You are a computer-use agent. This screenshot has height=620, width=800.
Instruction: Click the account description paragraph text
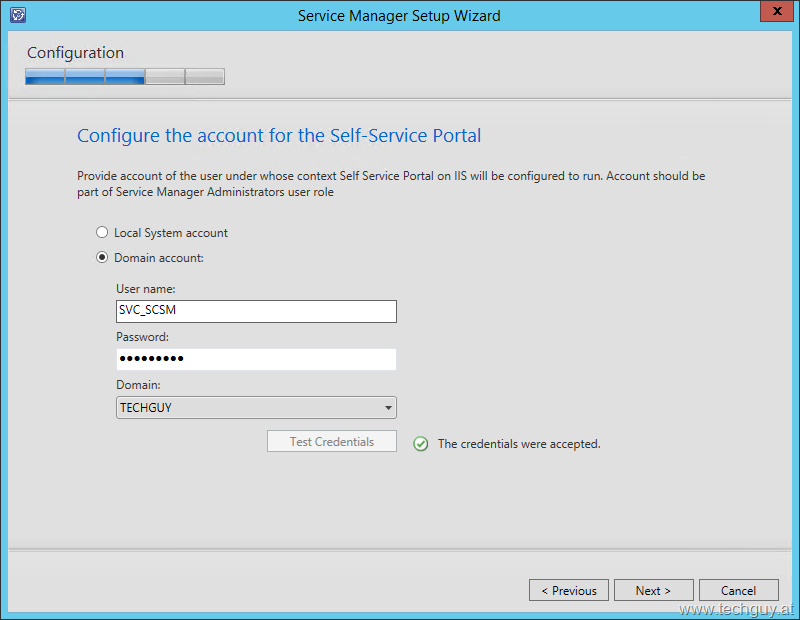pos(391,184)
